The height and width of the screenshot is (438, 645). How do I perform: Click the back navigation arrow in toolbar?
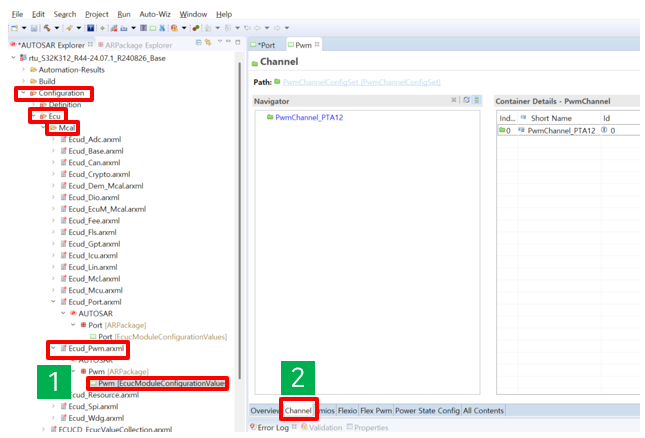coord(257,28)
